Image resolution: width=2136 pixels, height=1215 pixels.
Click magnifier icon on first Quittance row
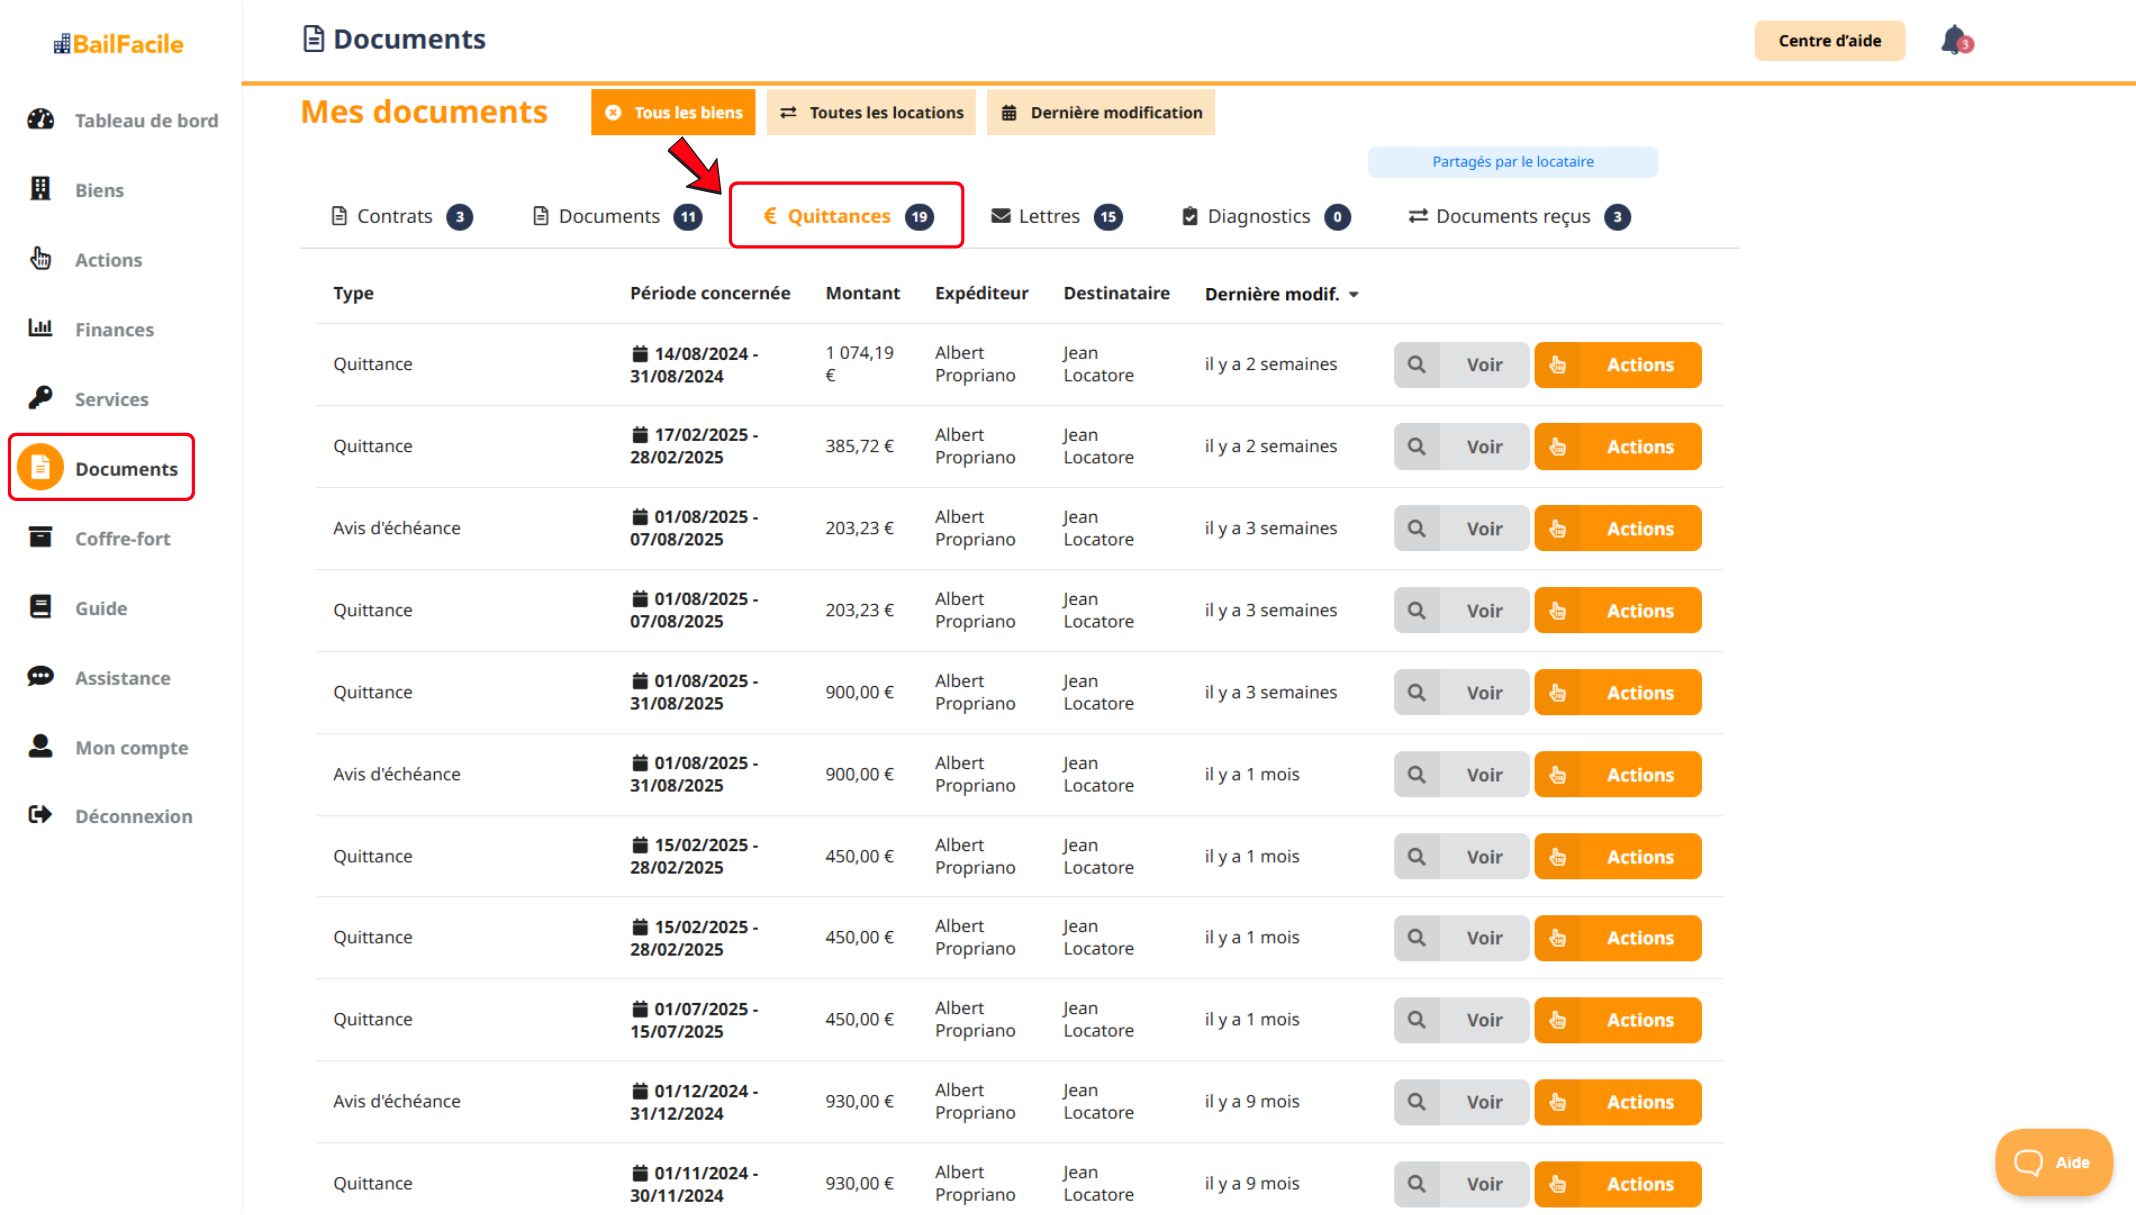coord(1416,365)
